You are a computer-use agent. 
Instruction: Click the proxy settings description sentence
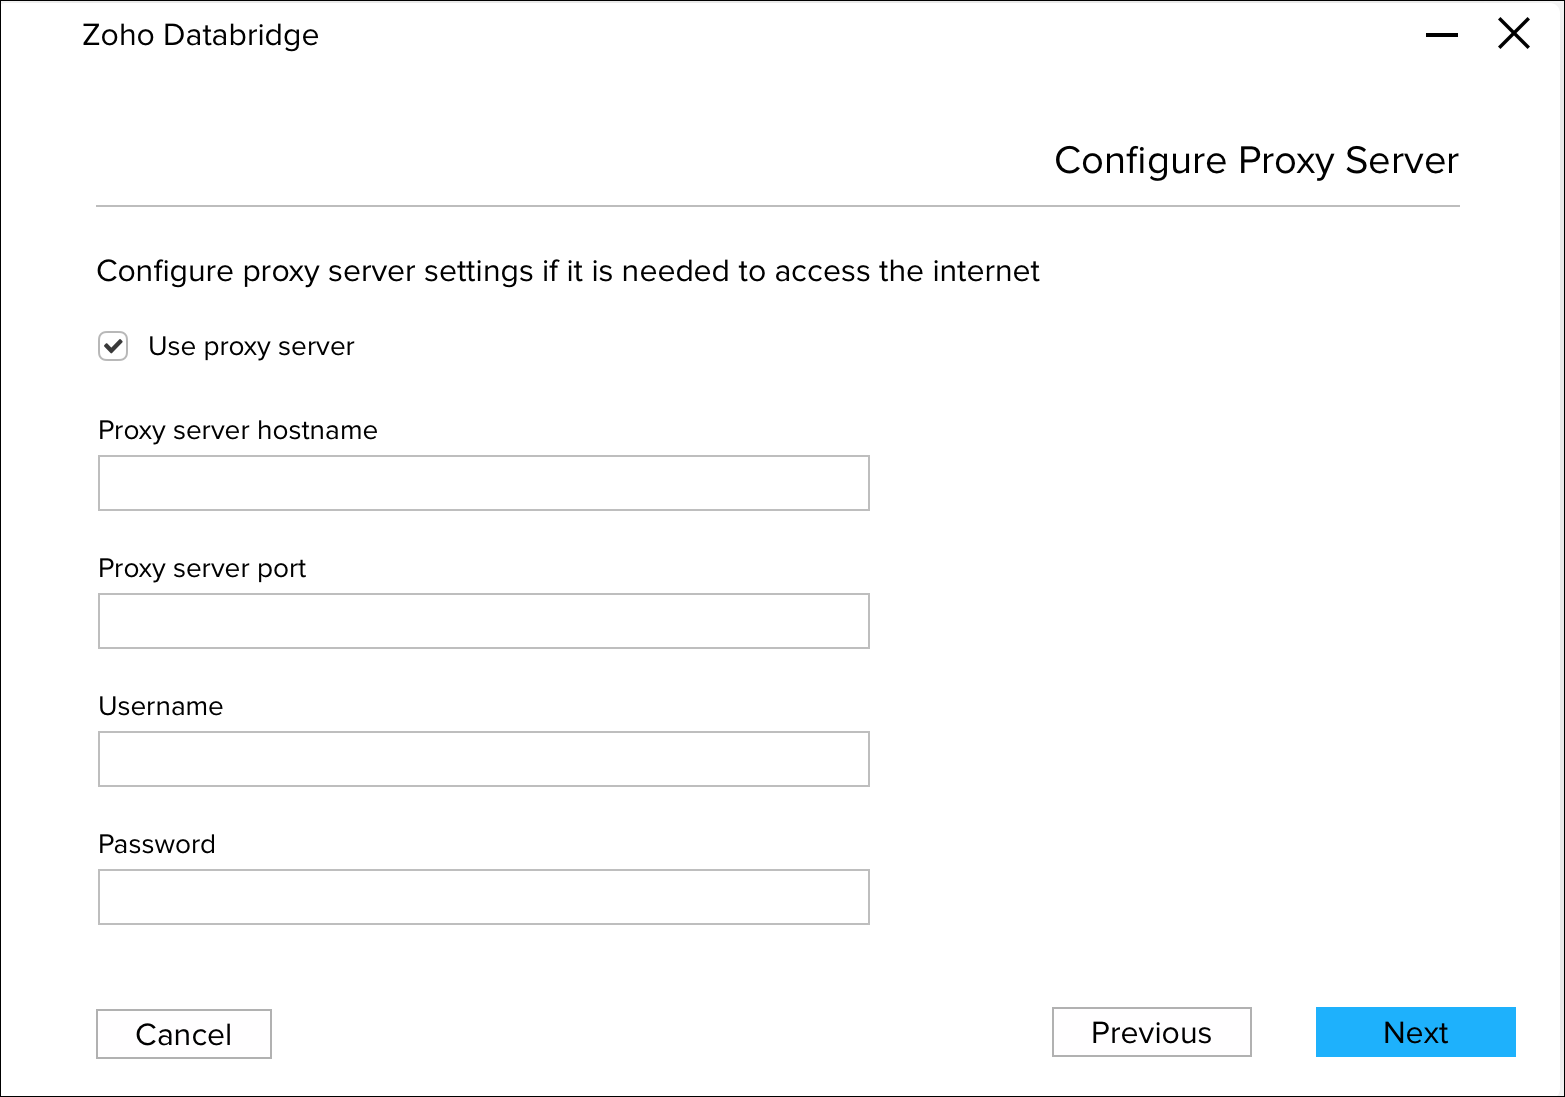(567, 272)
